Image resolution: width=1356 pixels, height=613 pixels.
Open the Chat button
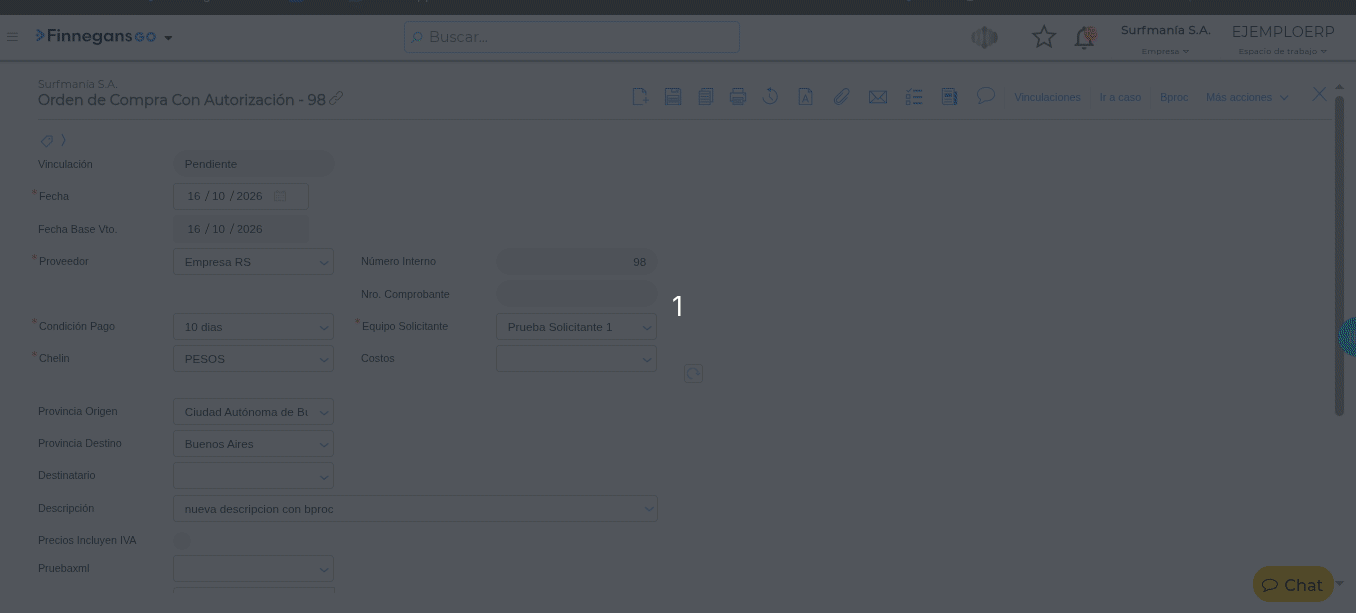tap(1293, 585)
